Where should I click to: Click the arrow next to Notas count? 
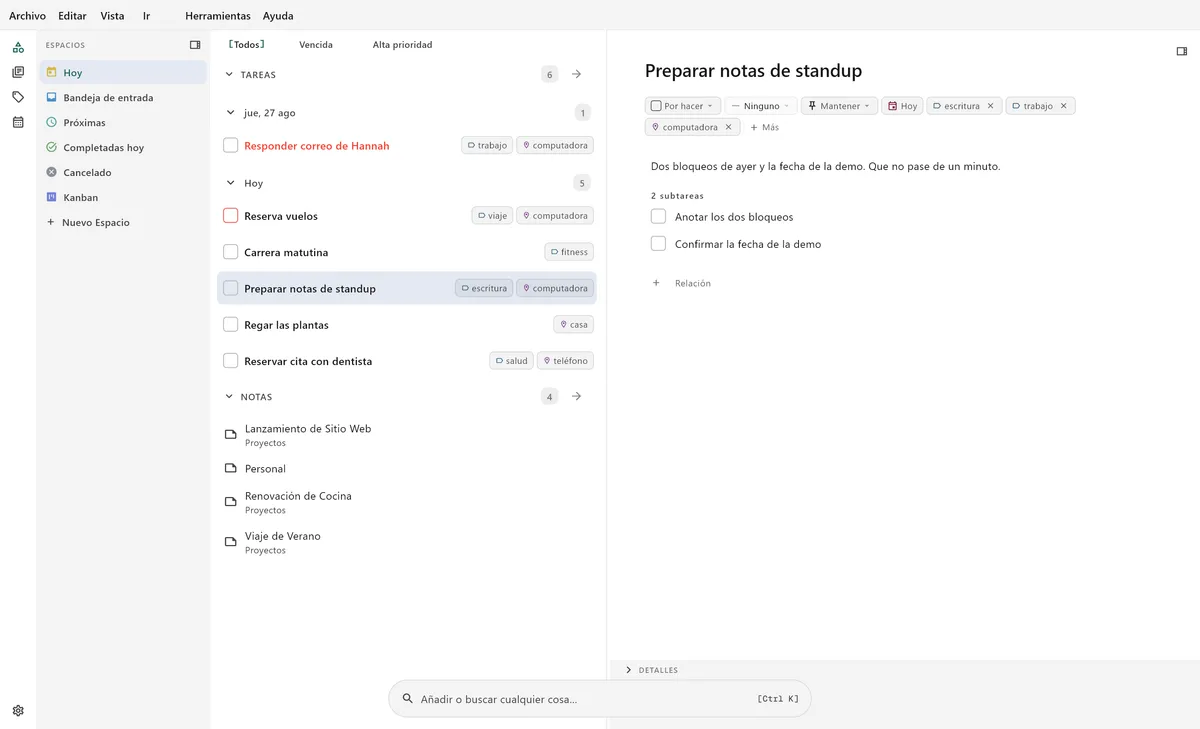[576, 396]
